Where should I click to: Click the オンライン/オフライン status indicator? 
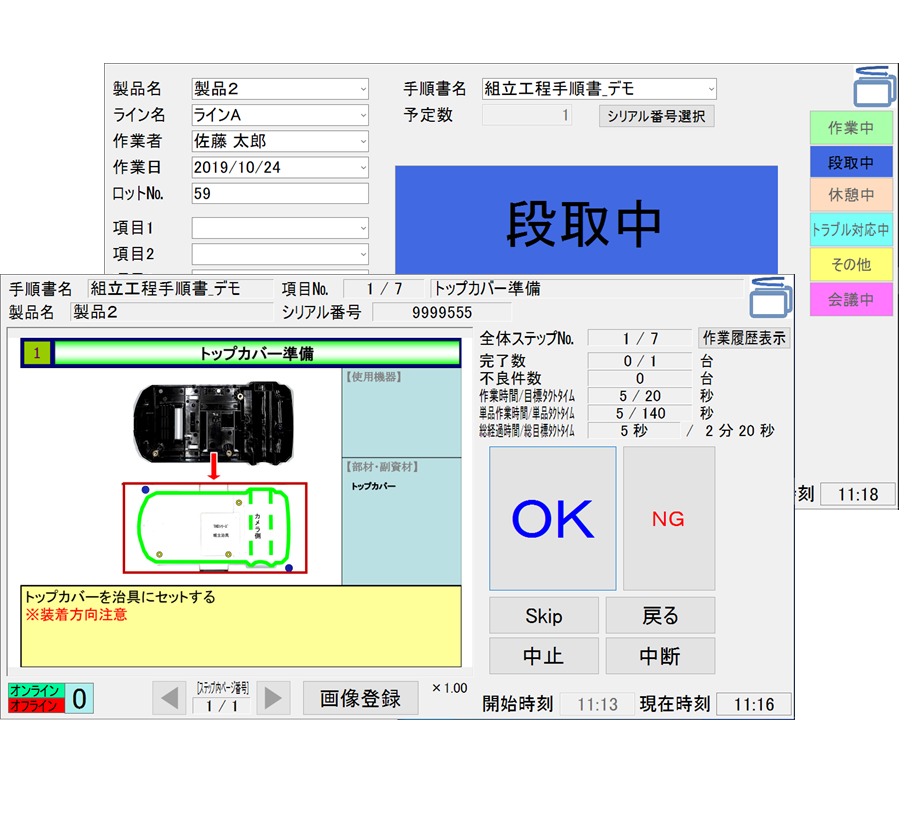(34, 698)
